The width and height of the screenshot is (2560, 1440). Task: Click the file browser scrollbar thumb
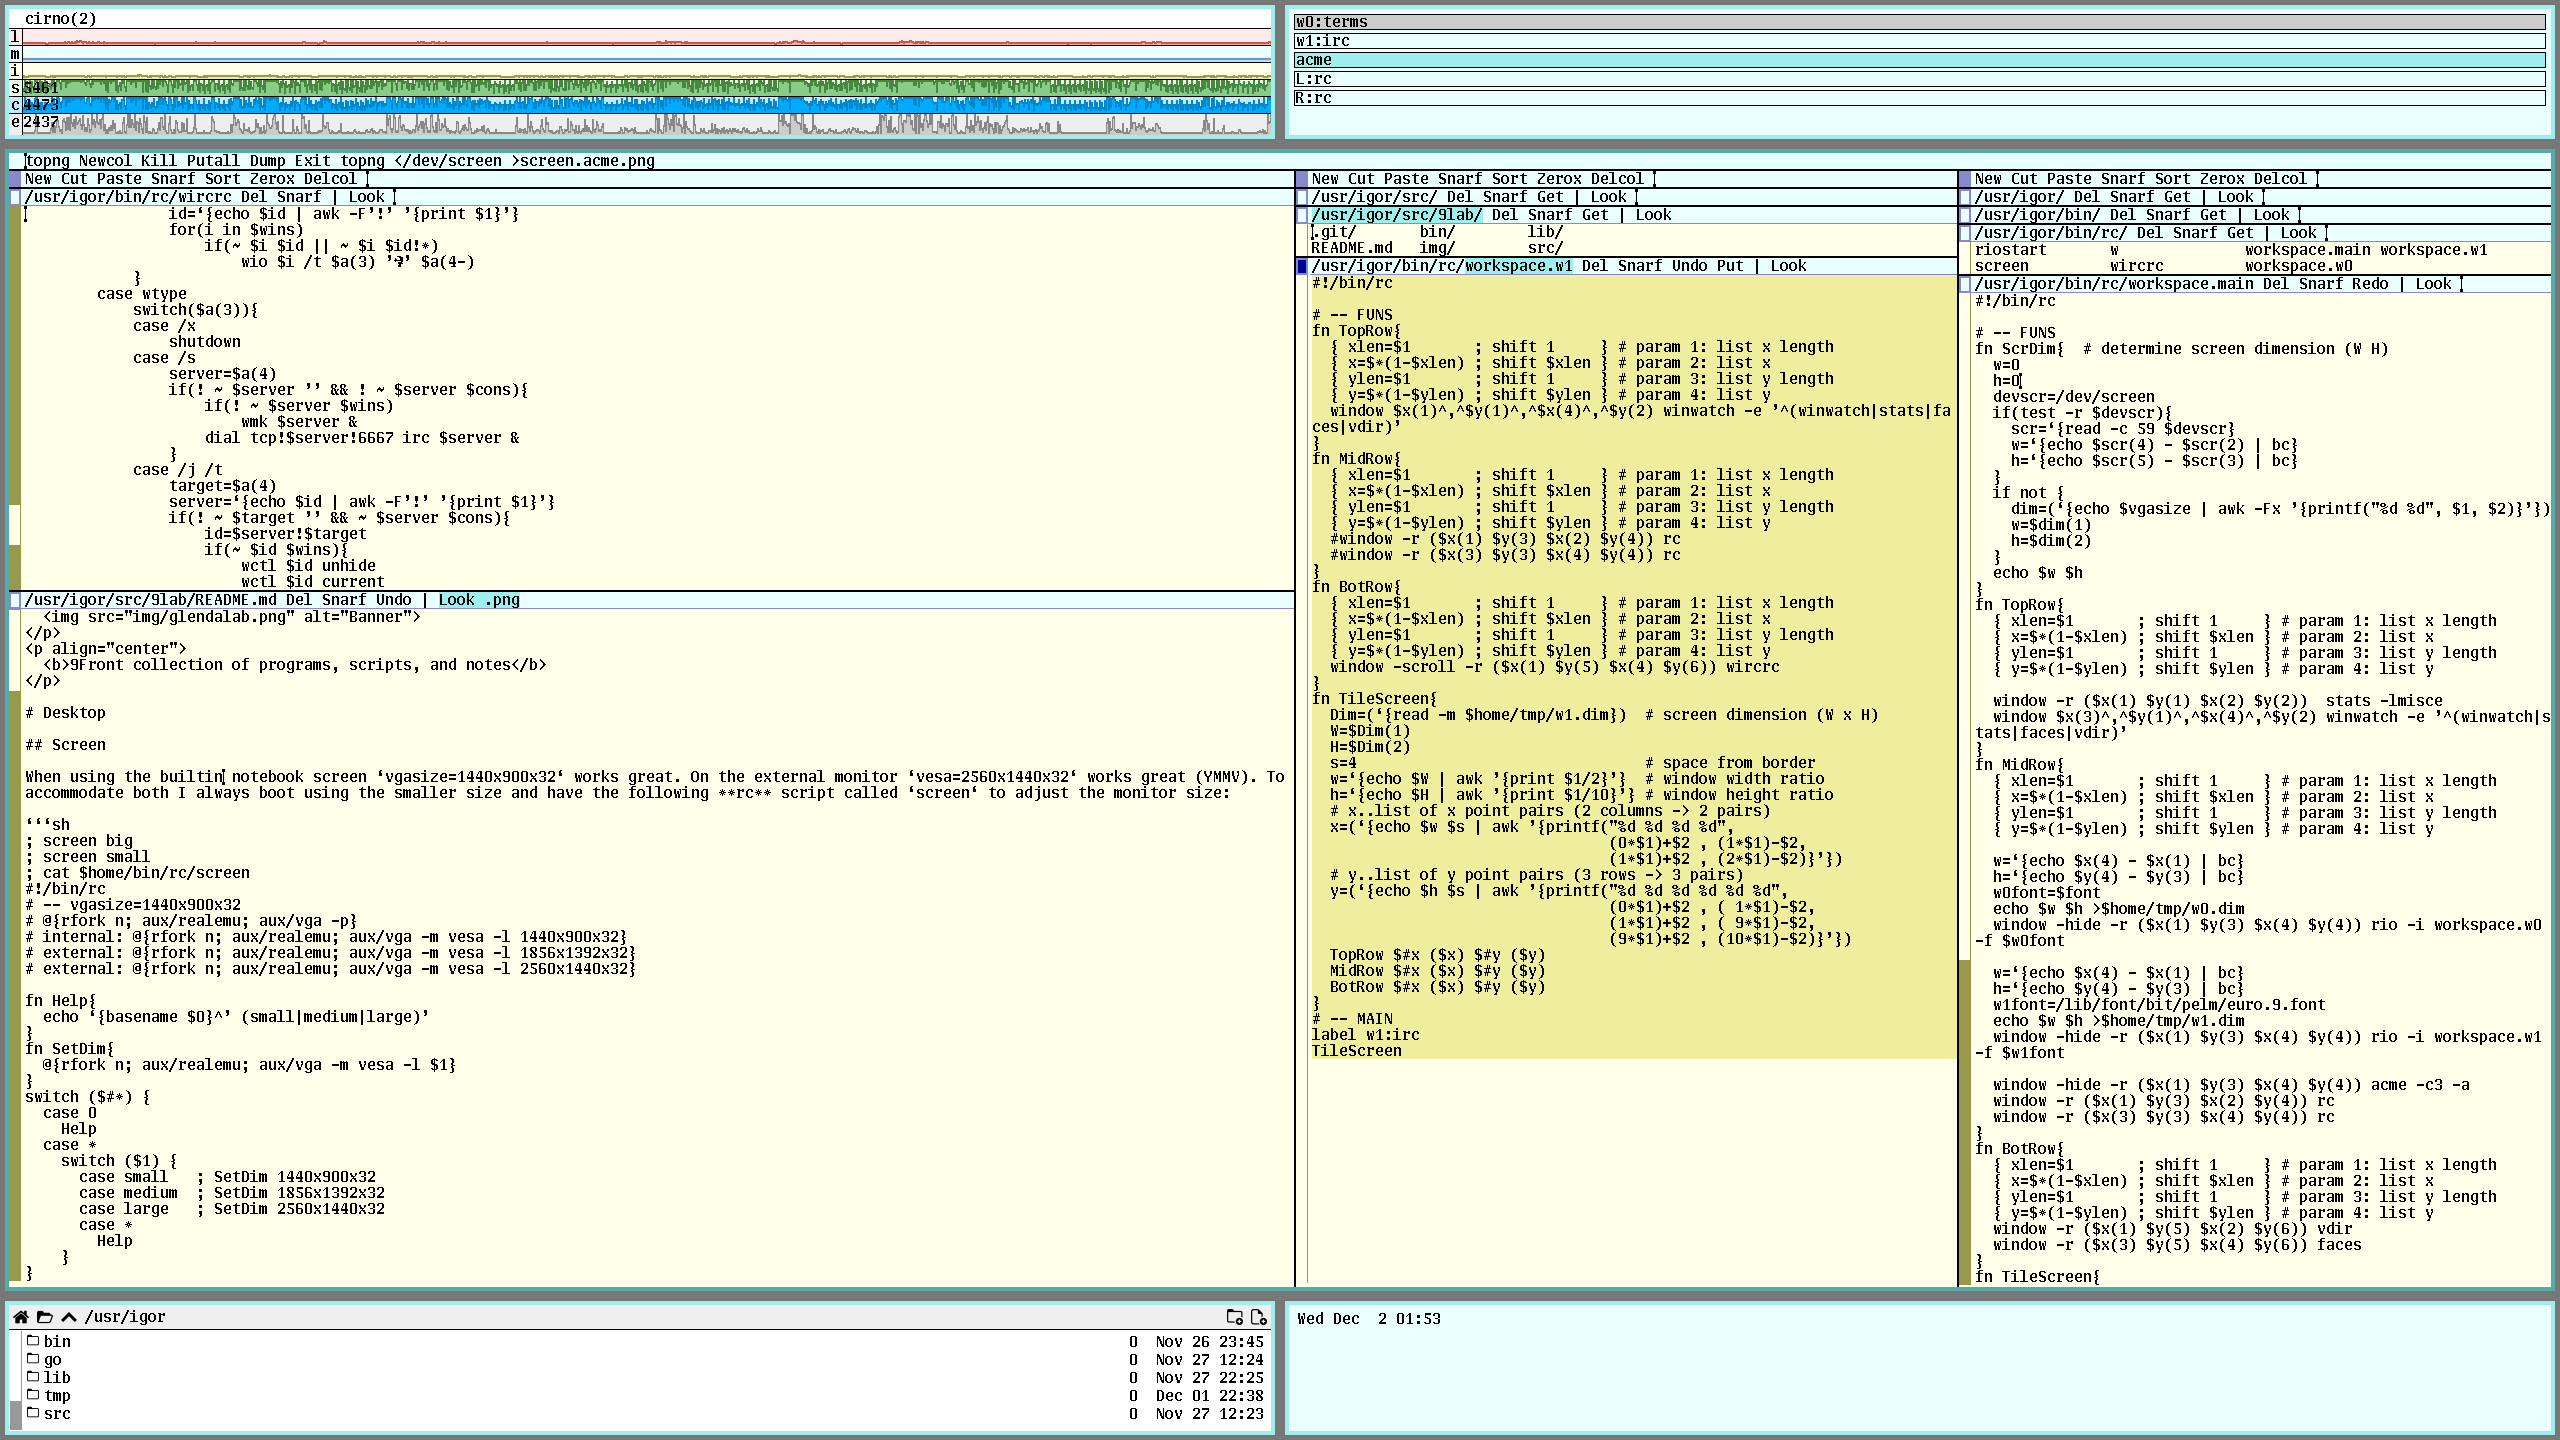15,1414
